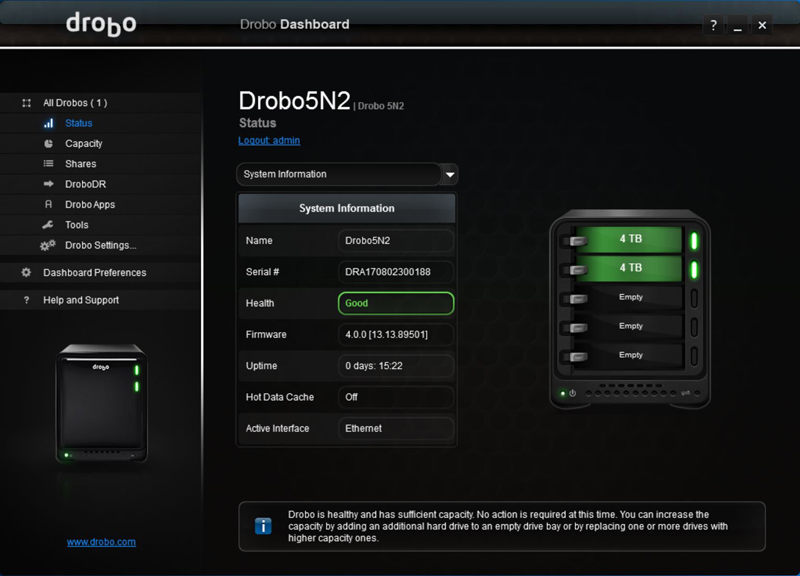The height and width of the screenshot is (576, 800).
Task: Click the Dashboard Preferences gear icon
Action: 26,272
